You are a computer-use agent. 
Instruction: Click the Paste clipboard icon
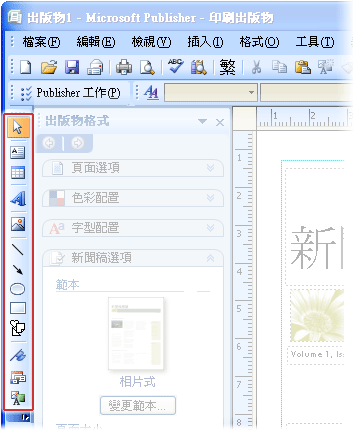pyautogui.click(x=302, y=67)
